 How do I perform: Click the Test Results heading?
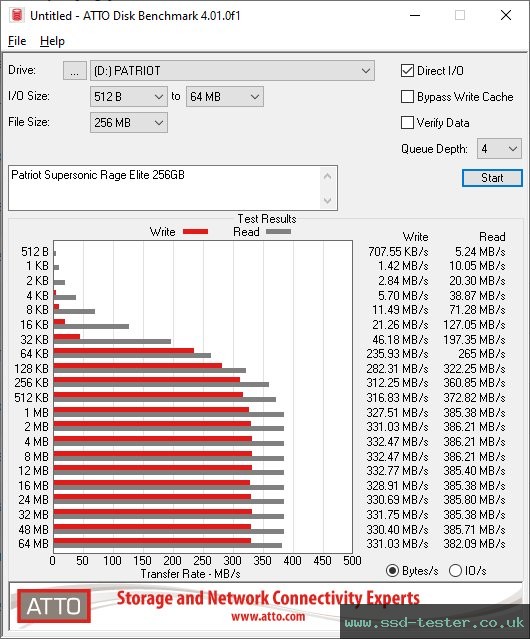(x=267, y=219)
